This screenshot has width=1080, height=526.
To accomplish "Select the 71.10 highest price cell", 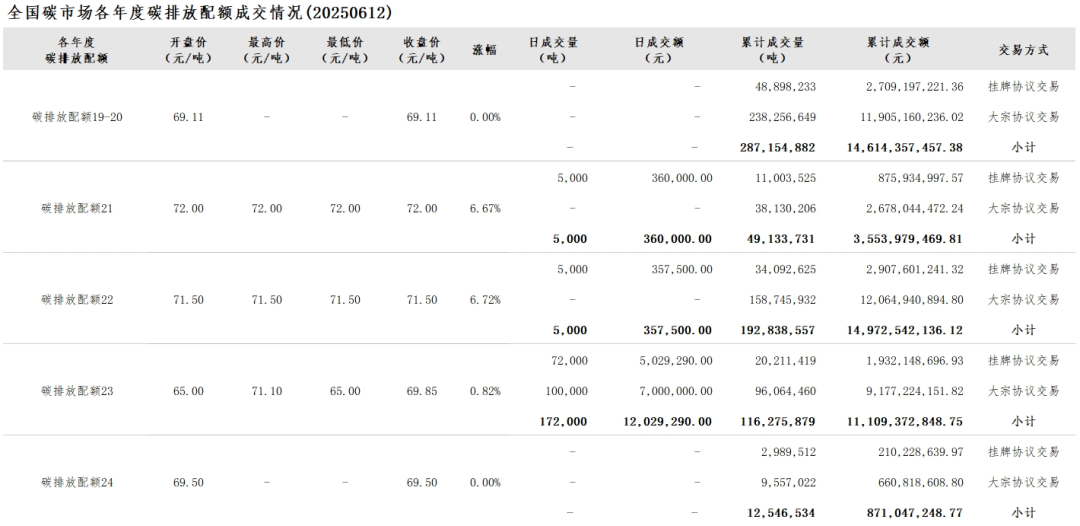I will point(266,391).
